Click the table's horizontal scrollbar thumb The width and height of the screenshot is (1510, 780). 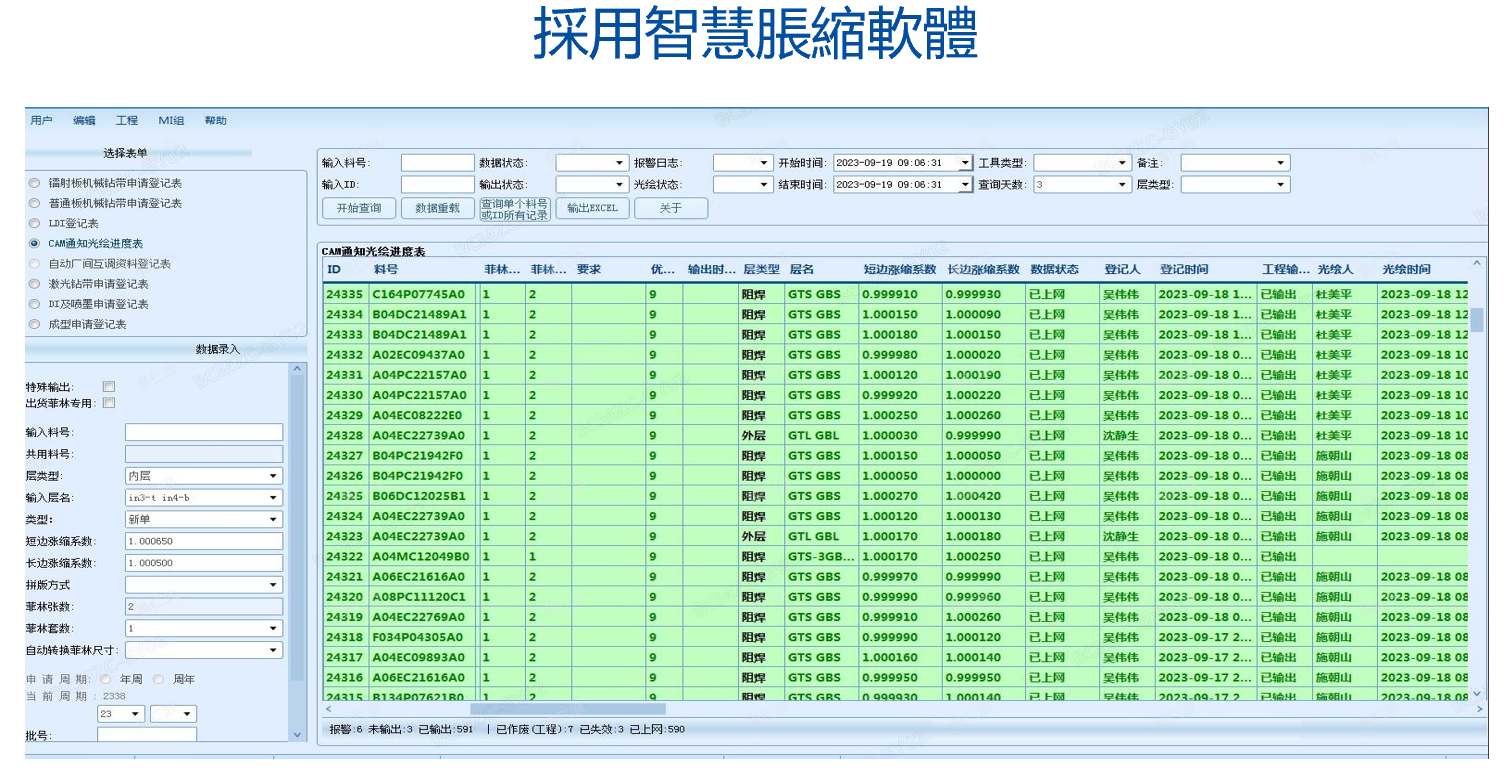[567, 709]
